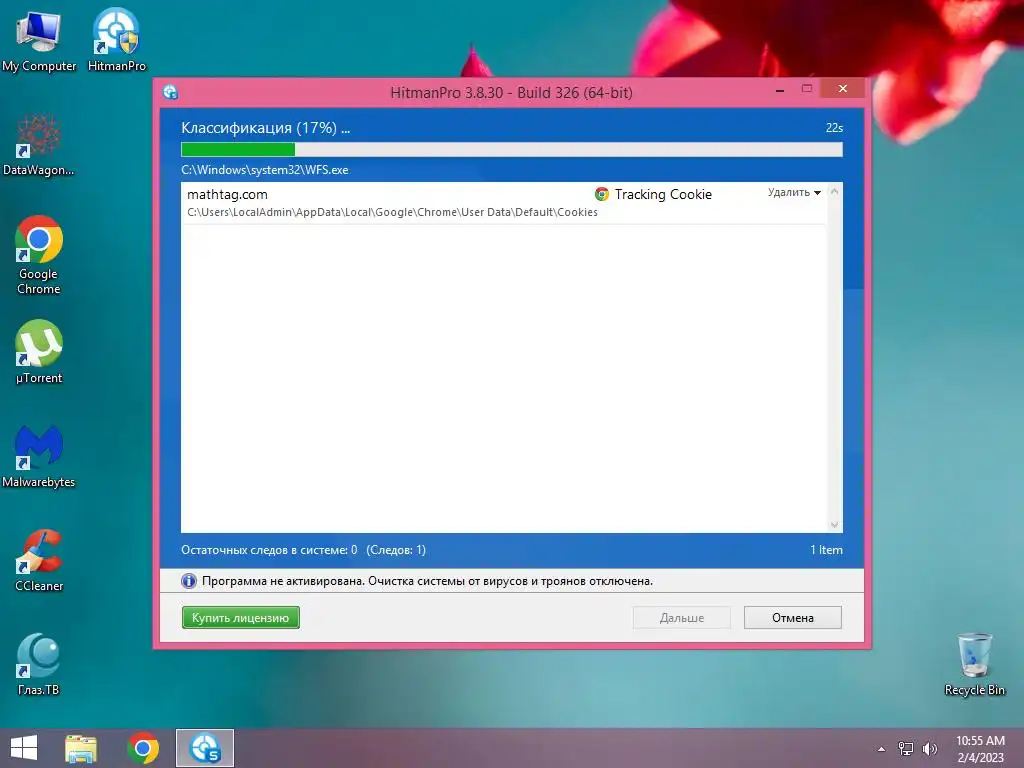Click Классификация (17%) status heading
The width and height of the screenshot is (1024, 768).
coord(266,128)
